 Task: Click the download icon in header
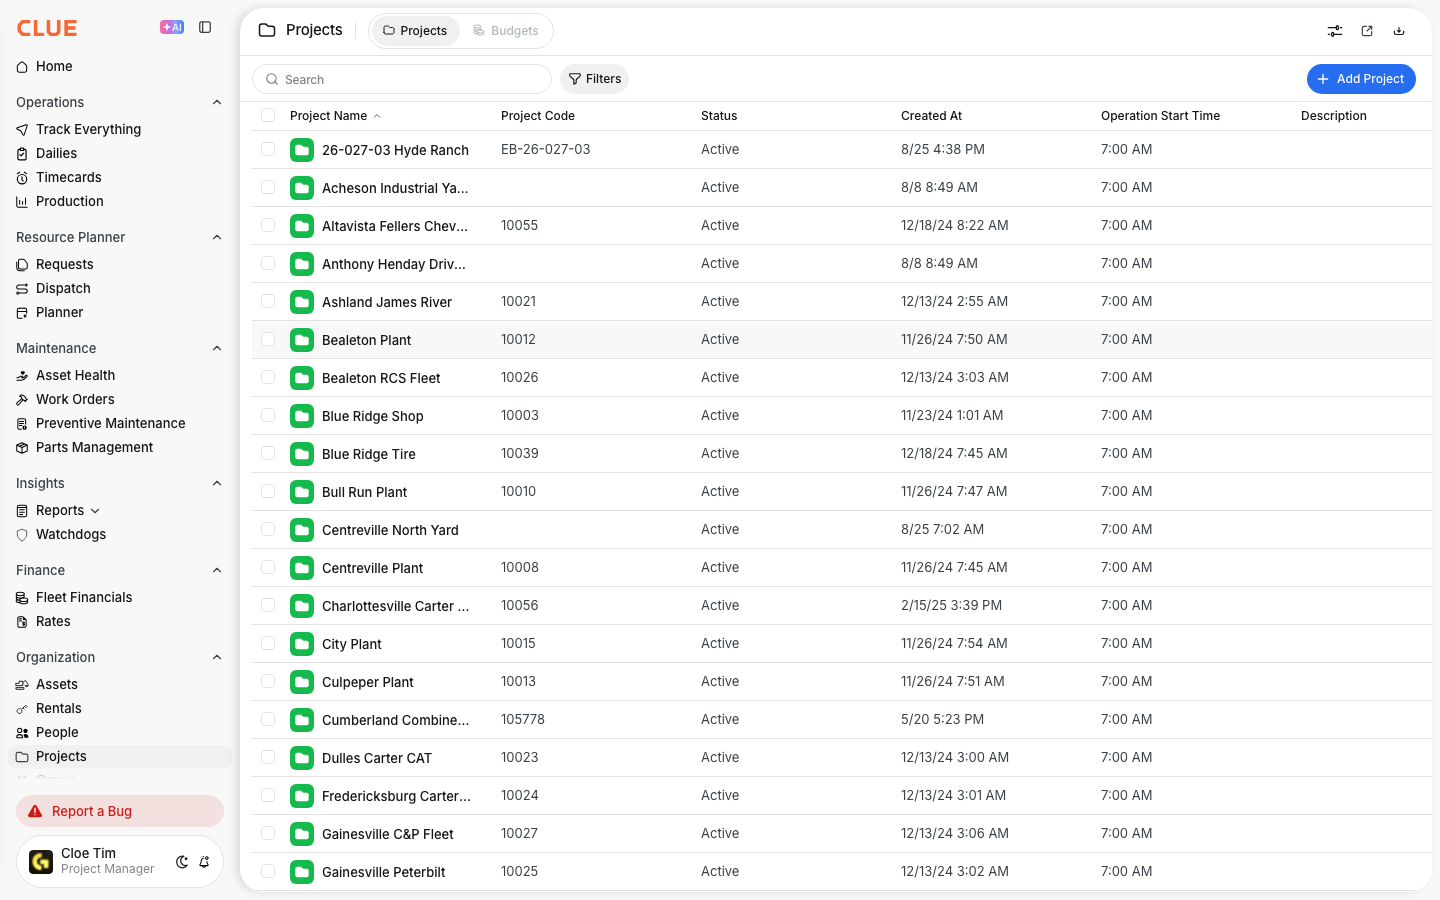[x=1399, y=31]
